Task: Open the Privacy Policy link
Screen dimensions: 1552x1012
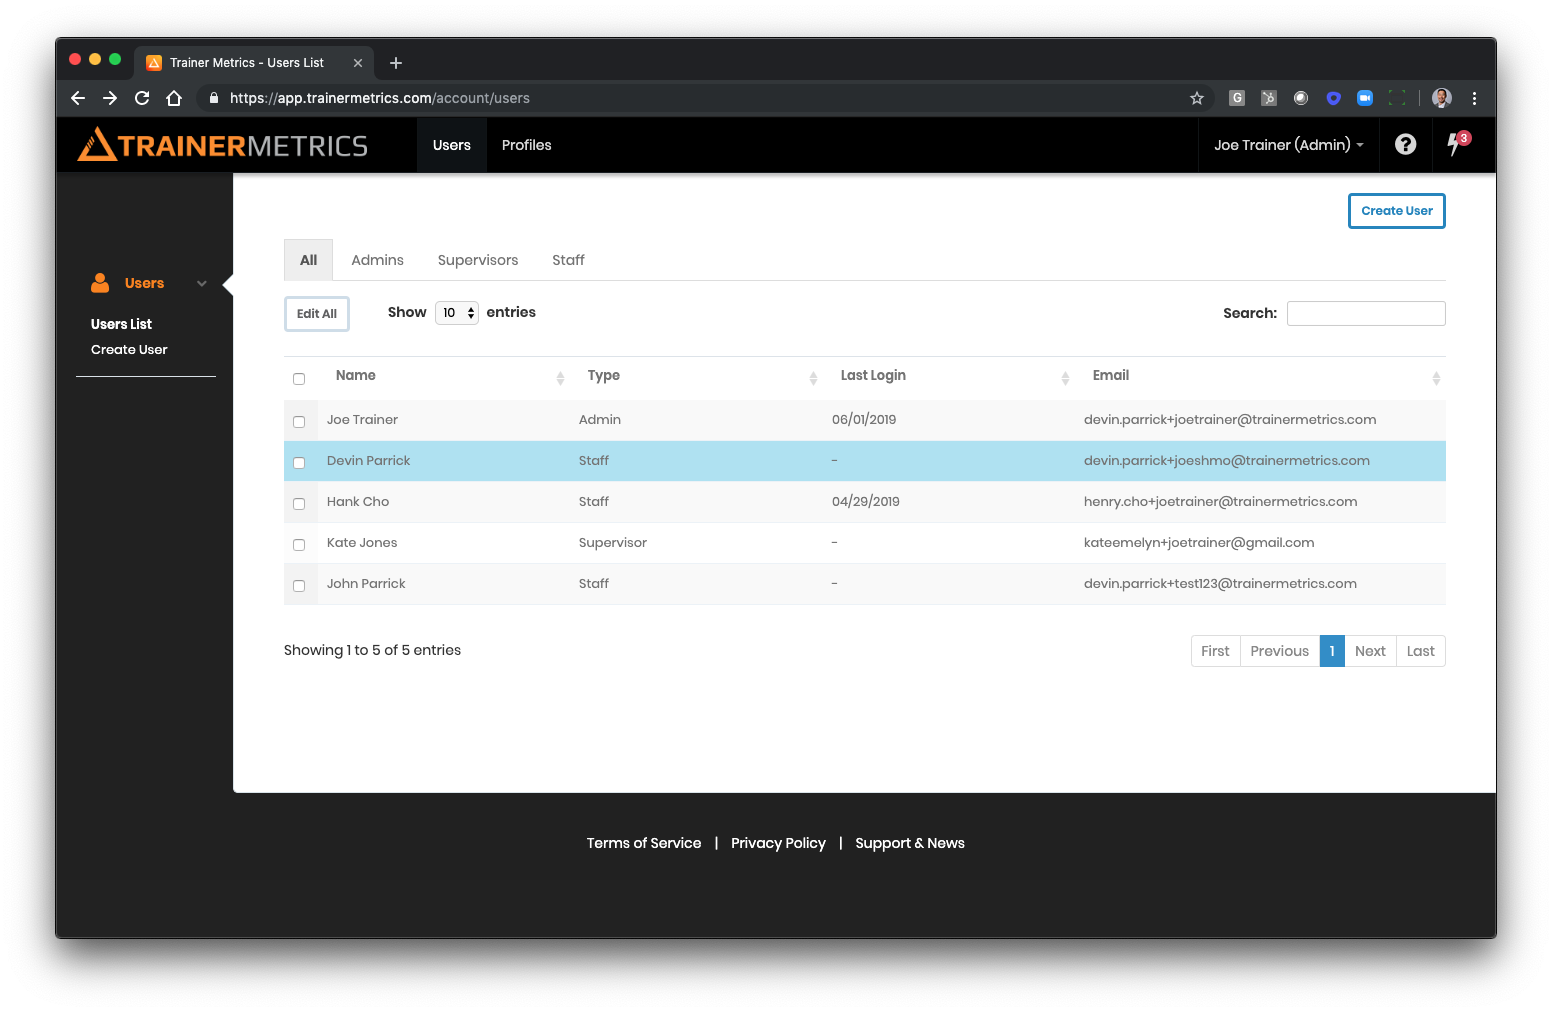Action: [778, 843]
